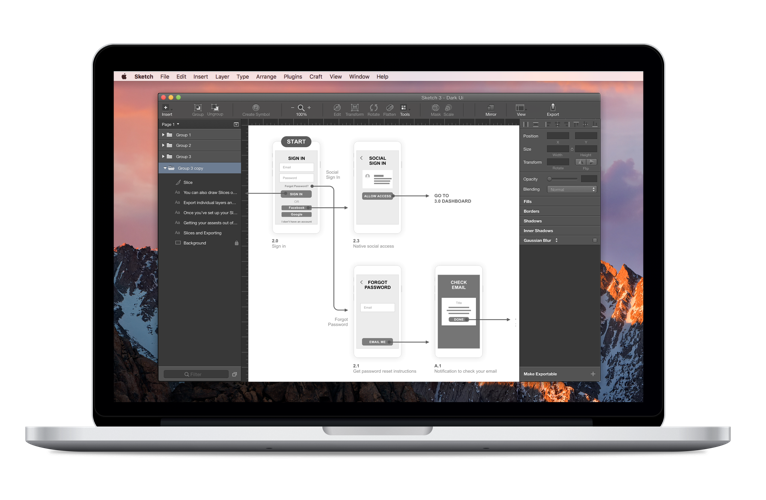The height and width of the screenshot is (500, 766).
Task: Click the plus next to Make Exportable
Action: [593, 374]
